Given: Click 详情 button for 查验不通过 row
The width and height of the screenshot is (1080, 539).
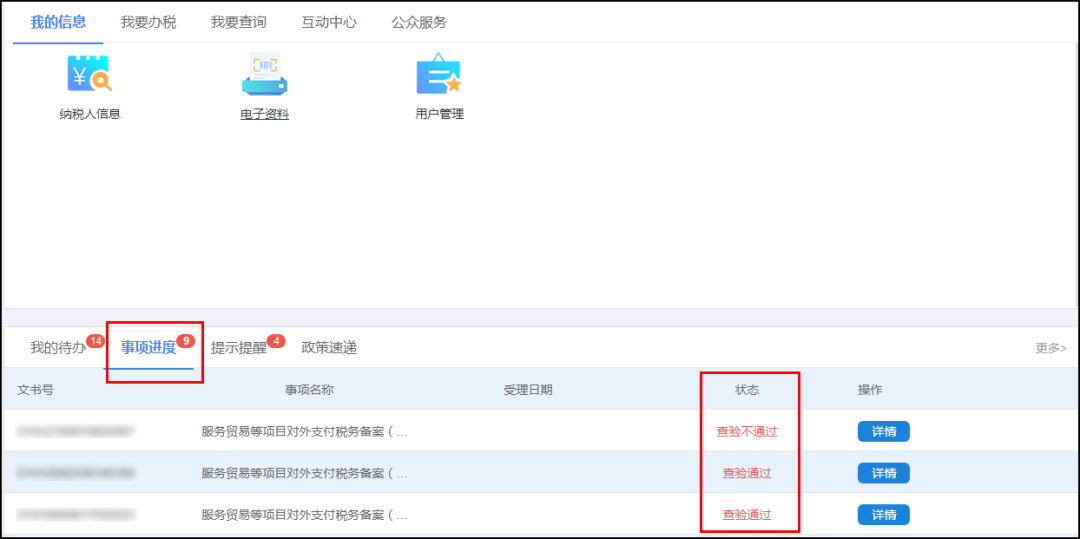Looking at the screenshot, I should 883,432.
